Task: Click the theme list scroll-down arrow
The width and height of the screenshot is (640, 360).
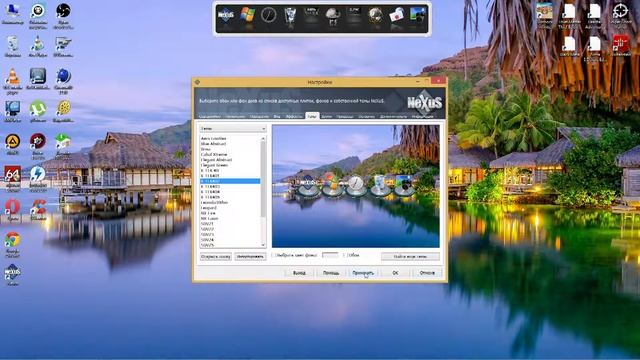Action: point(263,245)
